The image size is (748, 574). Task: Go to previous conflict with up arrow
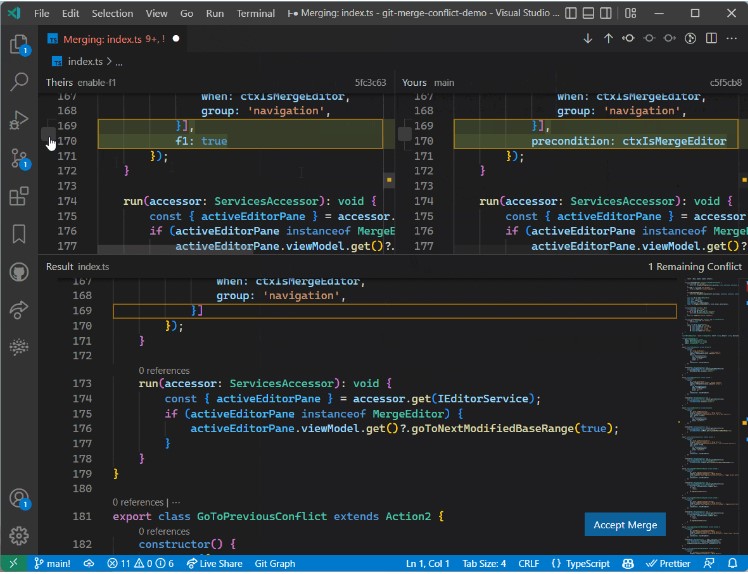click(x=608, y=38)
